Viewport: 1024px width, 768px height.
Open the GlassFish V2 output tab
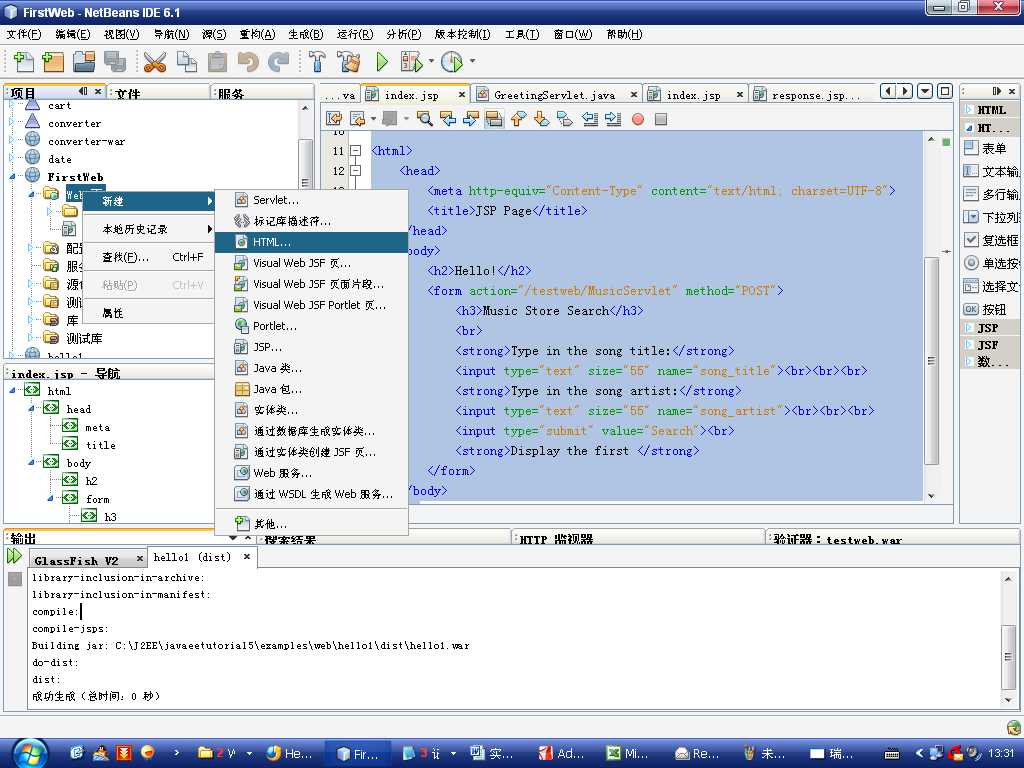[x=76, y=560]
